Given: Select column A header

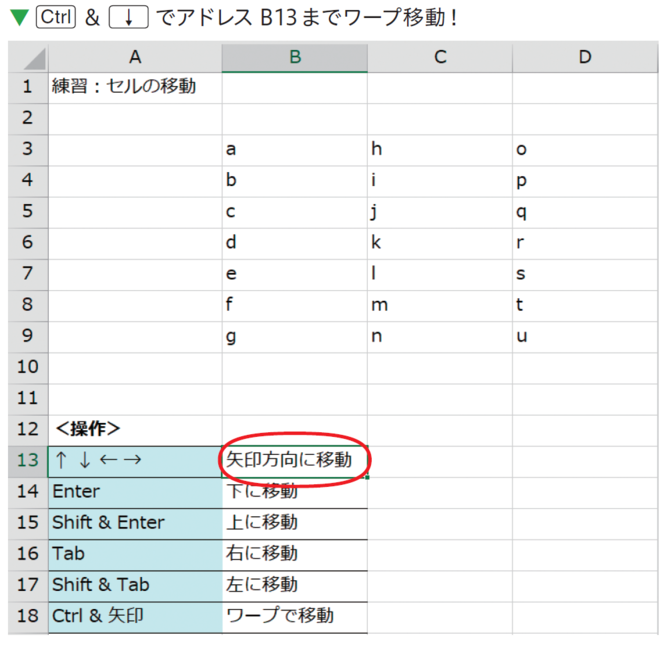Looking at the screenshot, I should tap(135, 57).
